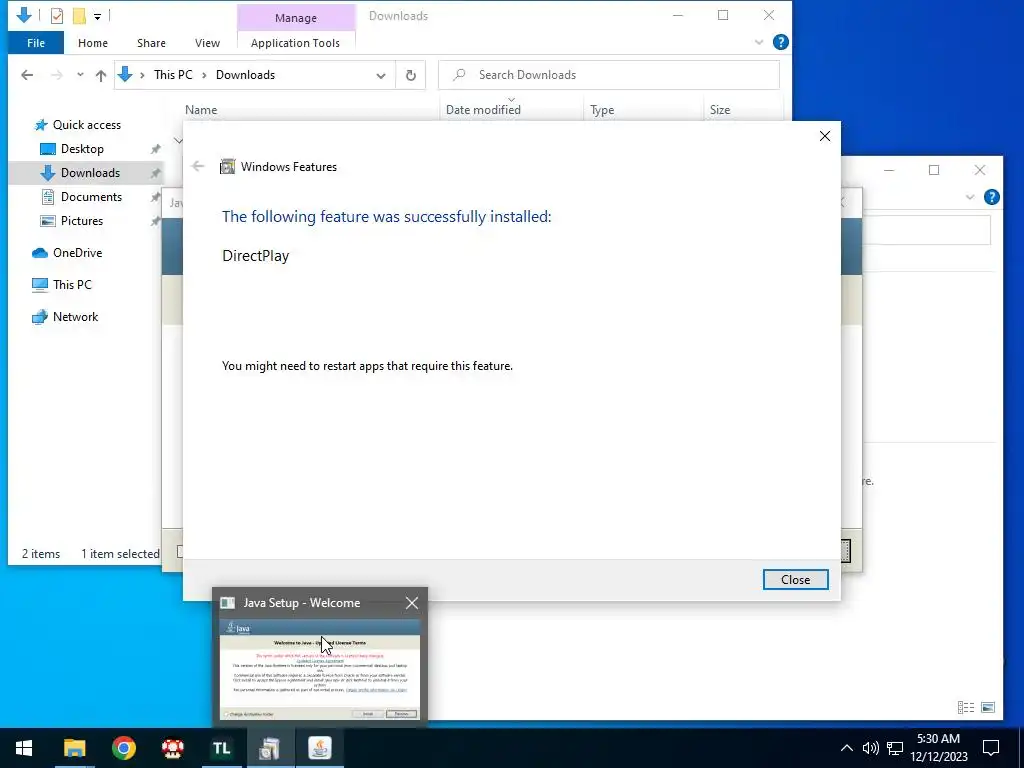Go forward using the explorer forward arrow
This screenshot has height=768, width=1024.
pos(57,75)
